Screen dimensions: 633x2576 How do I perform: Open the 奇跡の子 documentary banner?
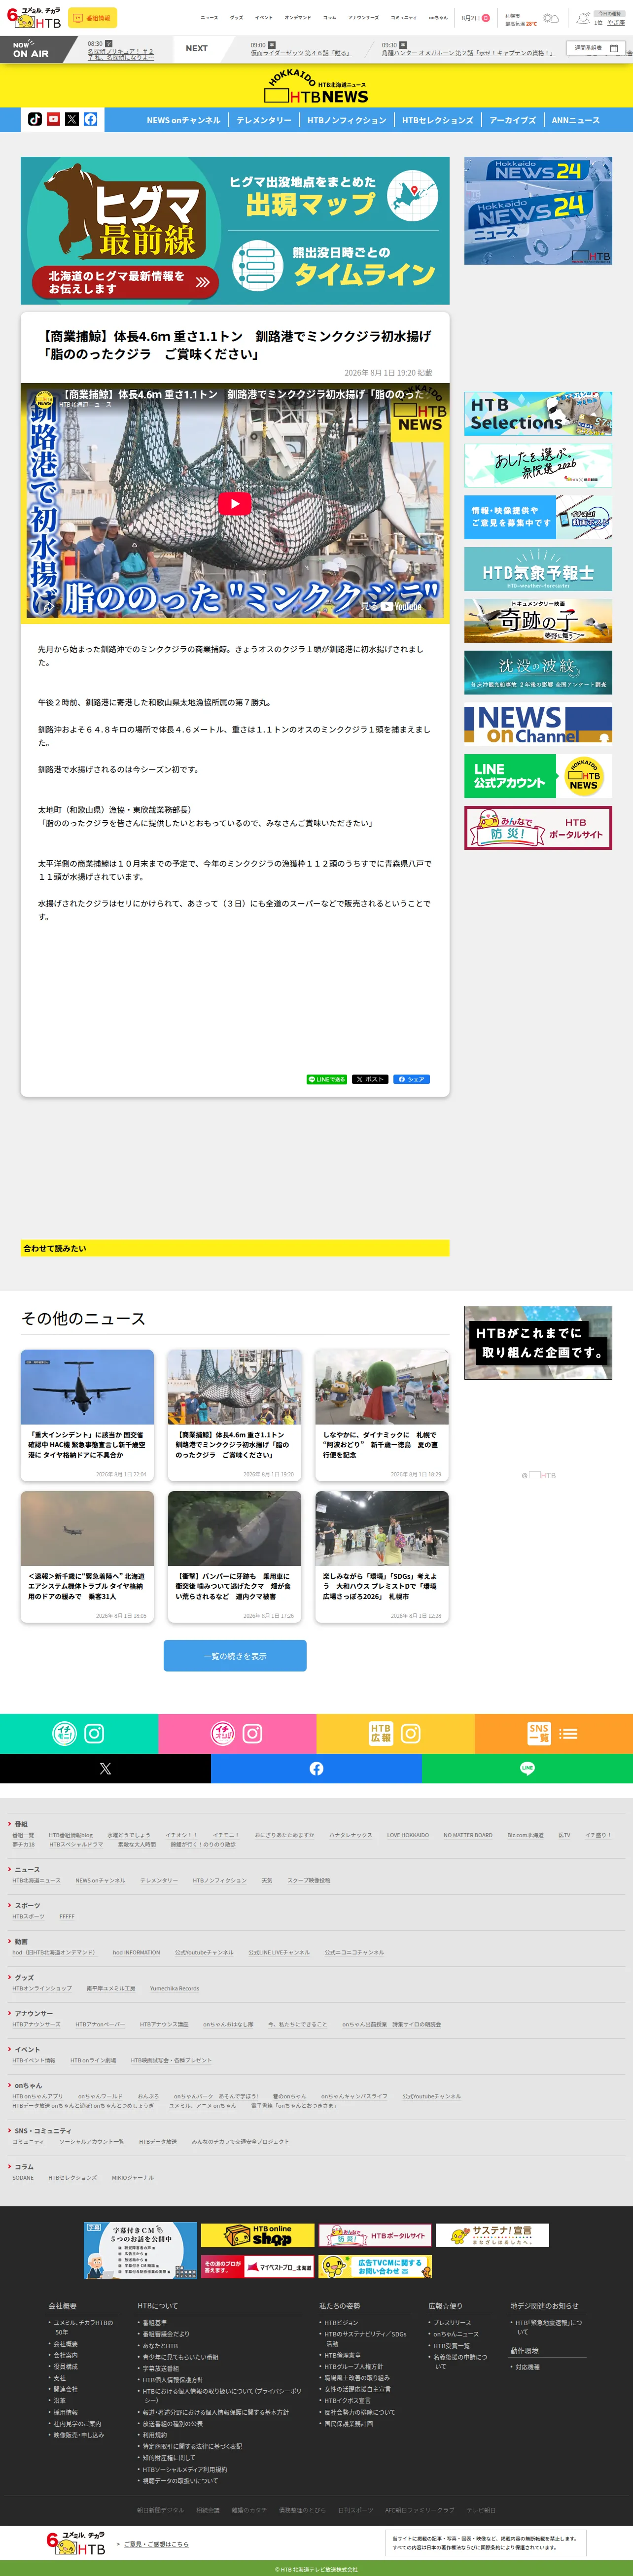538,621
